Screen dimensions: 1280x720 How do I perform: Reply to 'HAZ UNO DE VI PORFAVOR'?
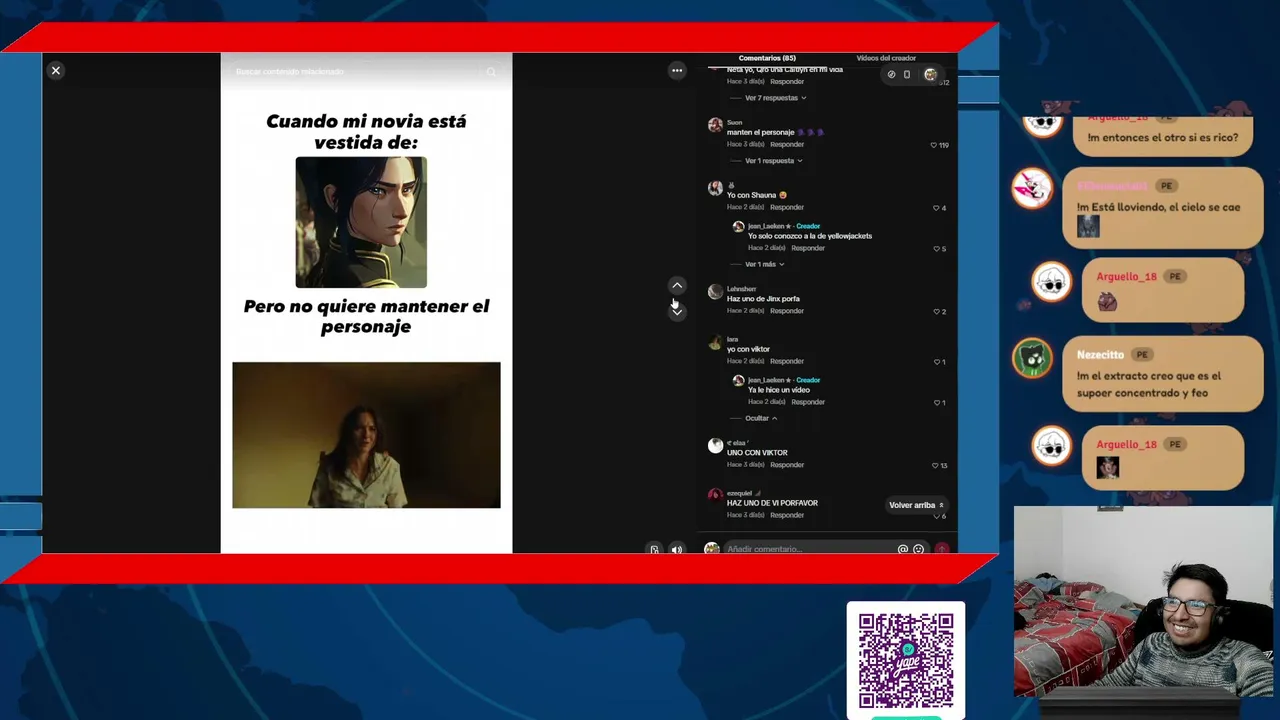787,515
